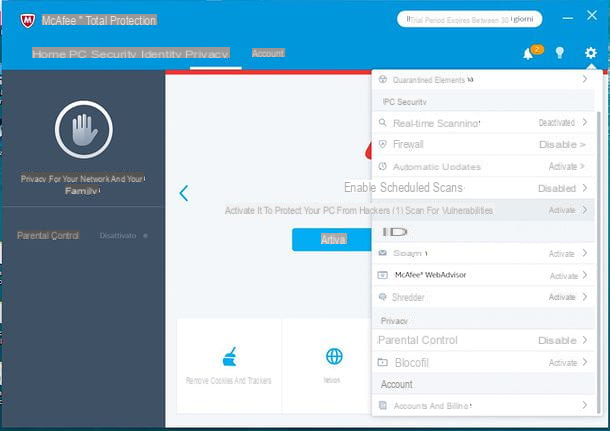Open Automatic Updates menu entry
The image size is (610, 431).
pyautogui.click(x=483, y=166)
